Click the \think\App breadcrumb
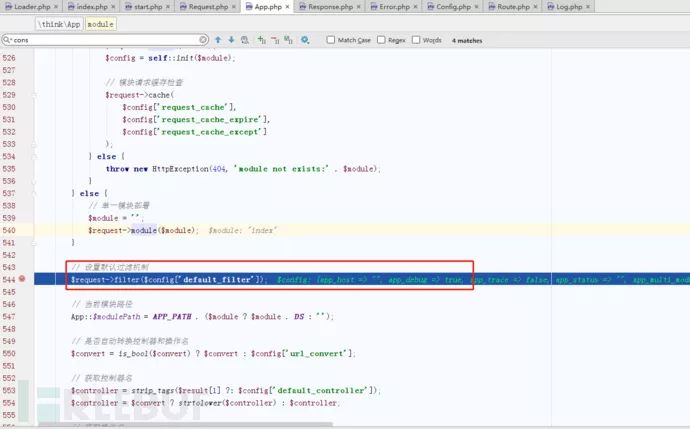Image resolution: width=690 pixels, height=429 pixels. (x=59, y=24)
